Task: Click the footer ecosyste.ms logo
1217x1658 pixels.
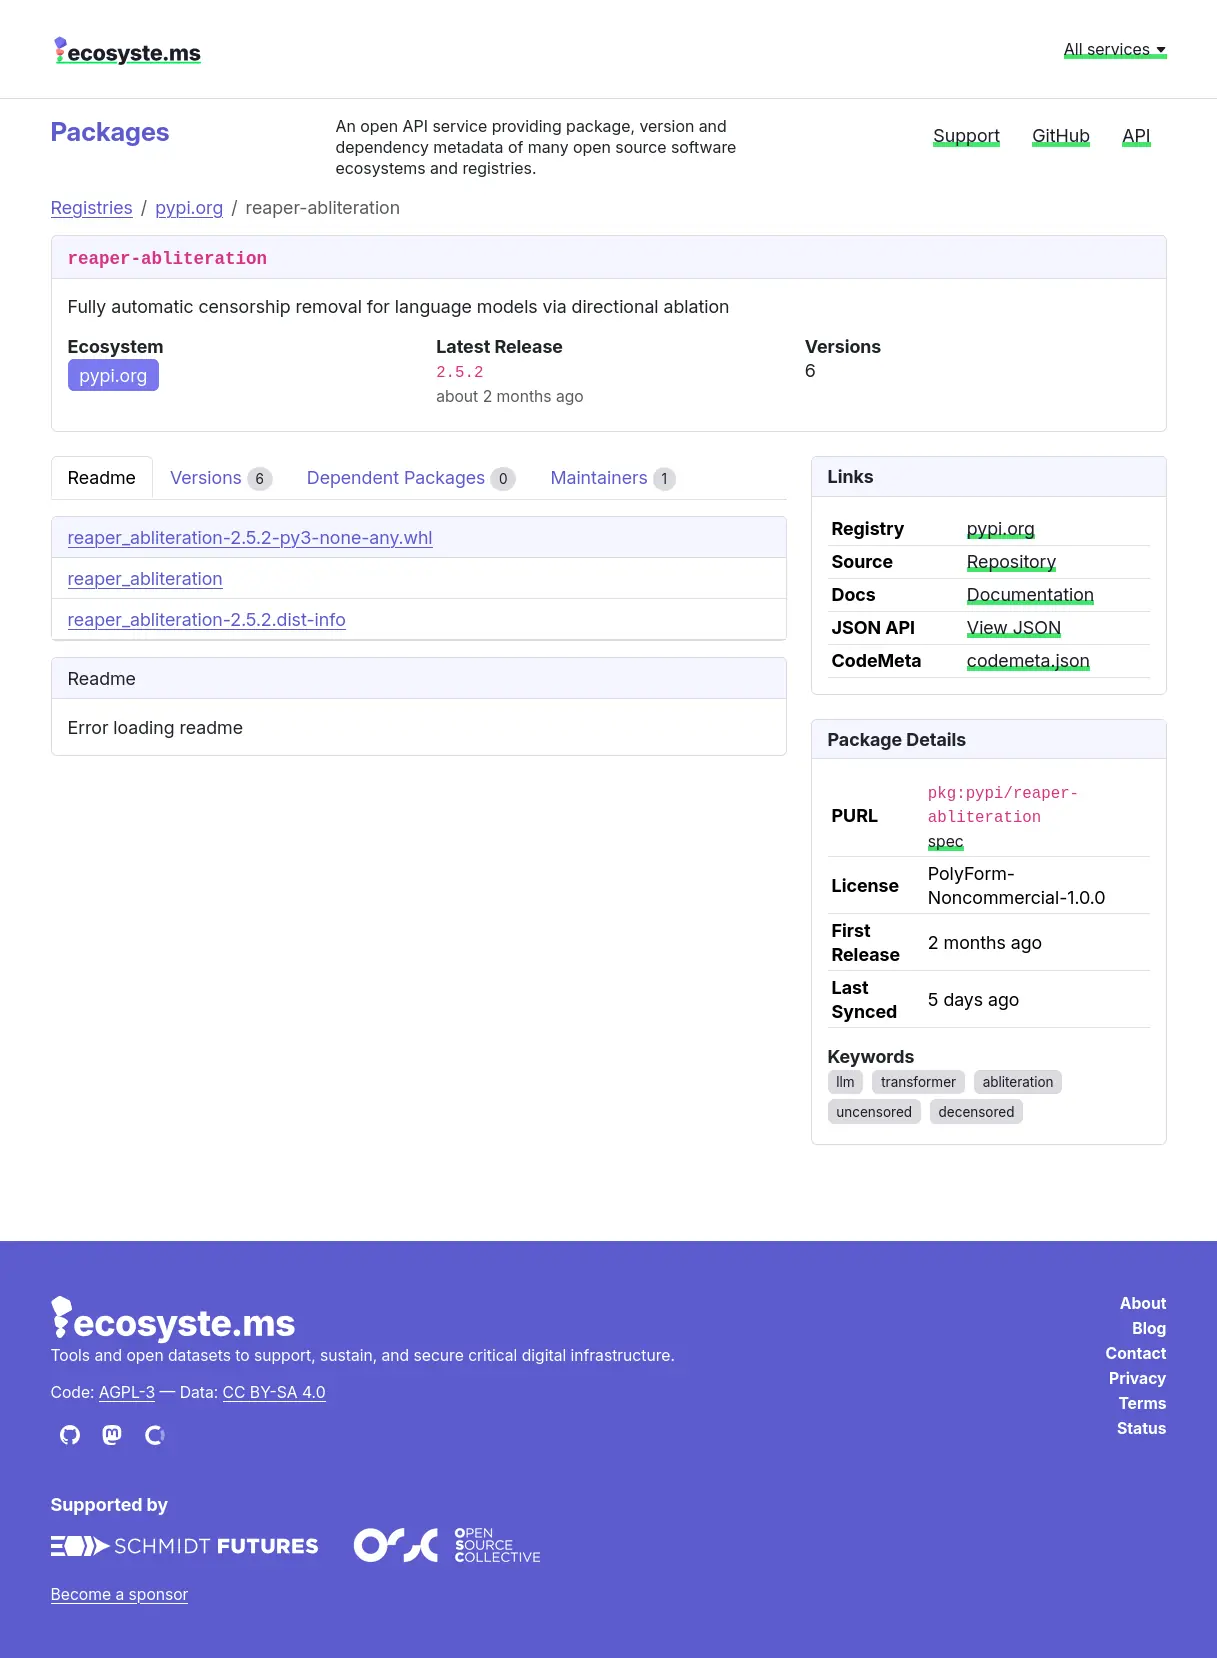Action: coord(173,1319)
